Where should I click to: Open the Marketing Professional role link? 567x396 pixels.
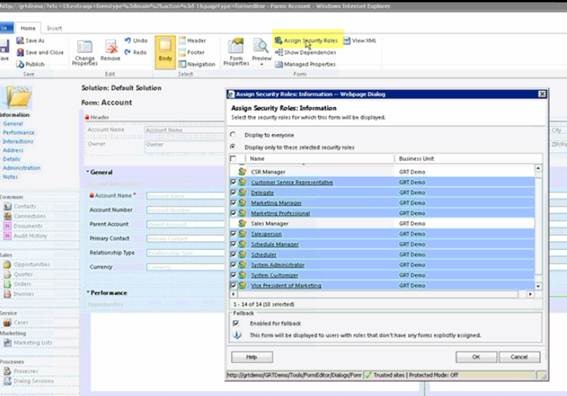[280, 213]
